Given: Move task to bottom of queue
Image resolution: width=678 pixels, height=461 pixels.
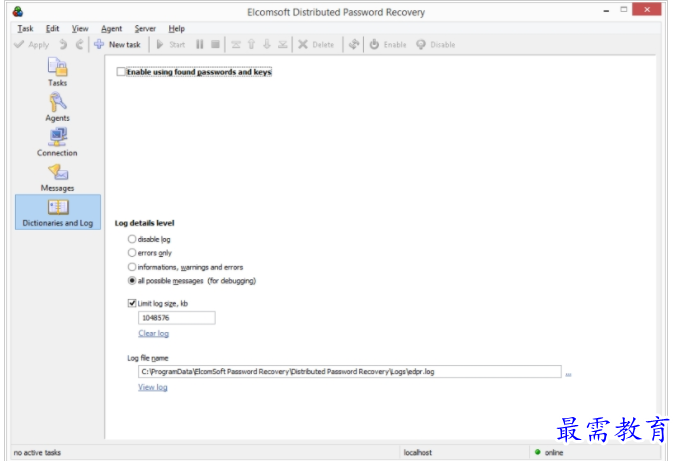Looking at the screenshot, I should 282,45.
